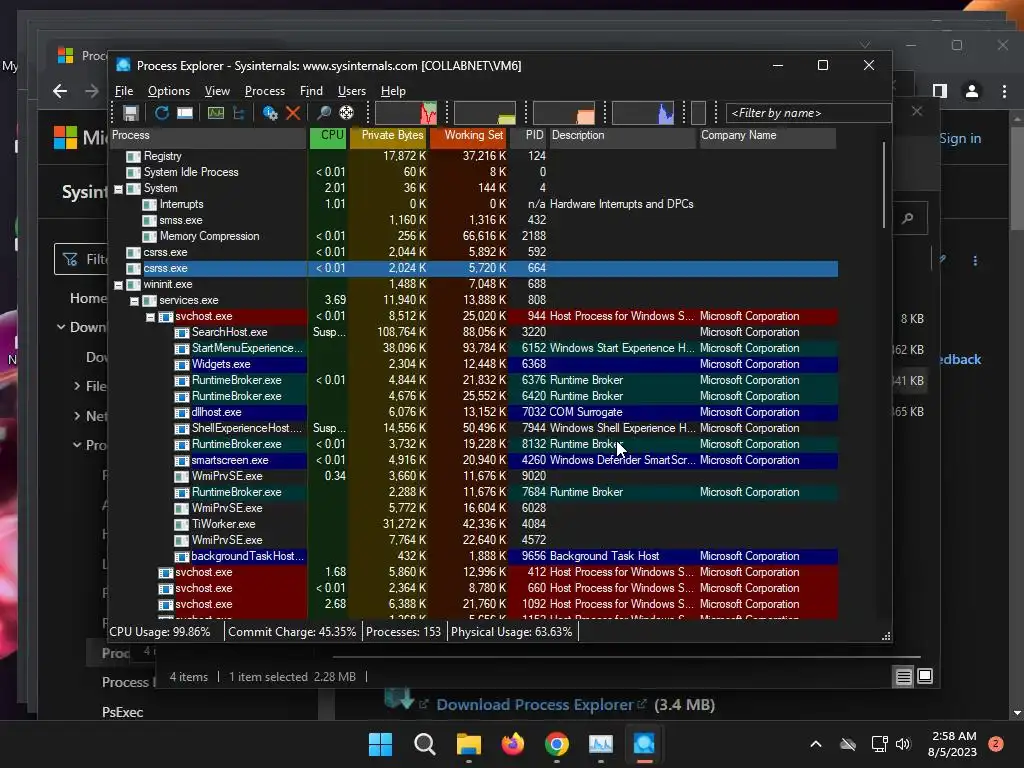Click the I/O activity mini graph
The width and height of the screenshot is (1024, 768).
pos(643,113)
